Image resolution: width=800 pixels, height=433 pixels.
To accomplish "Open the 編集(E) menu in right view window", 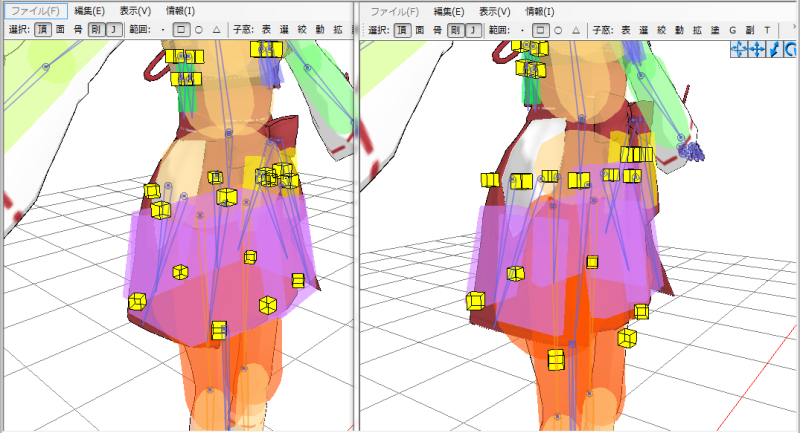I will pos(448,11).
